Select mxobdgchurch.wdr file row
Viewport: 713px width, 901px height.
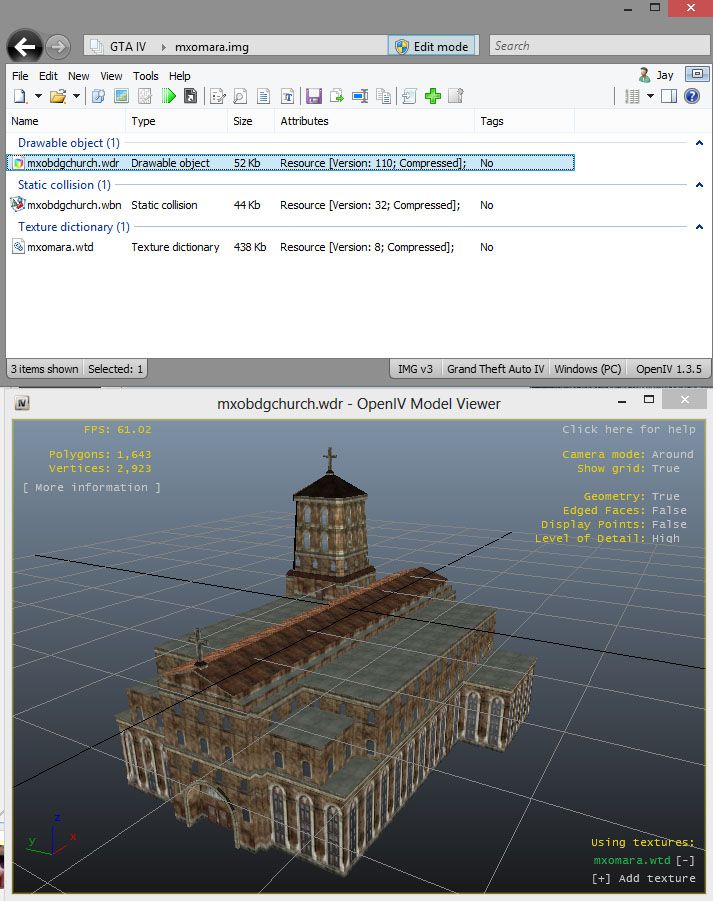pyautogui.click(x=291, y=163)
